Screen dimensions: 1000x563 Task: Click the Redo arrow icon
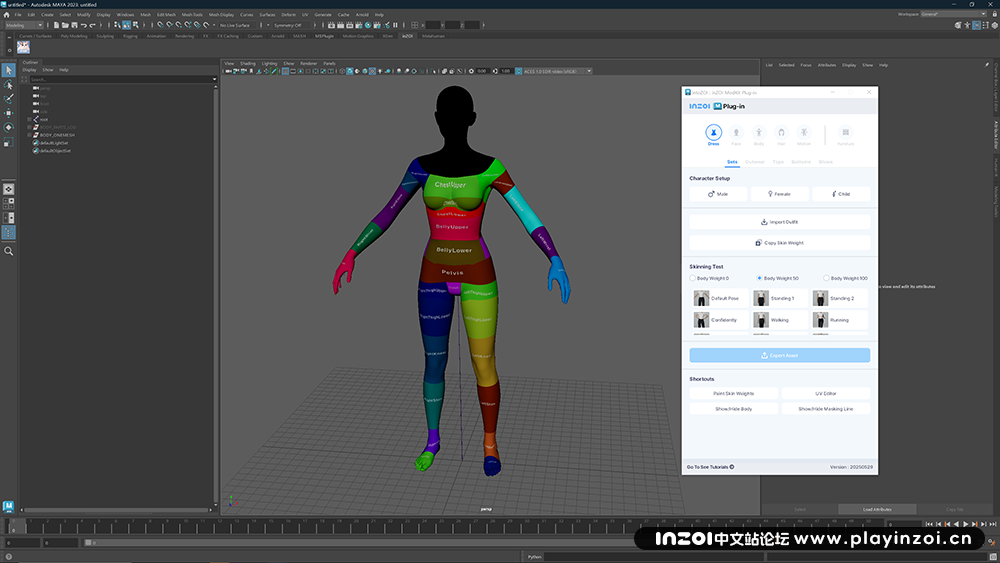coord(92,25)
